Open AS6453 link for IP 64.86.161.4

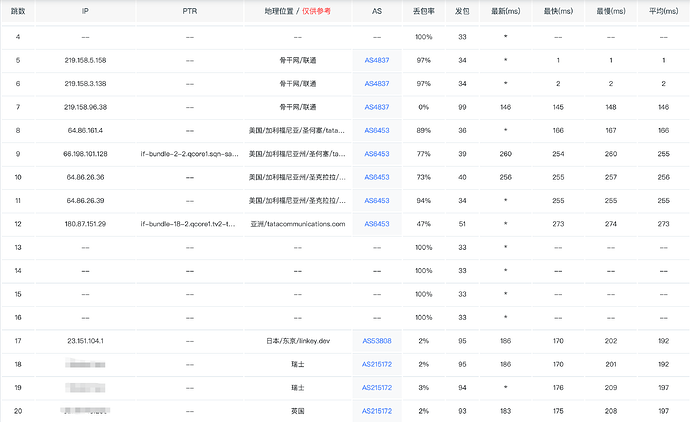coord(377,130)
